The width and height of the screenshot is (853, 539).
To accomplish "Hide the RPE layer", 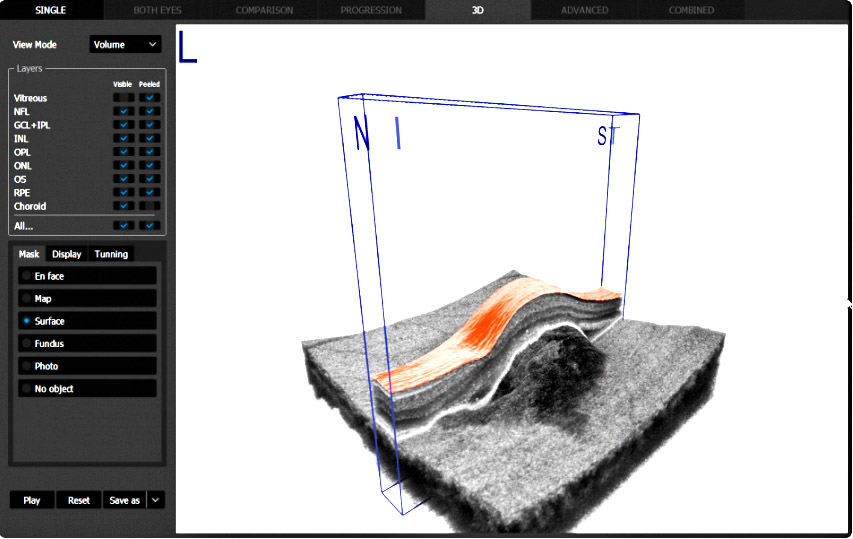I will 123,192.
